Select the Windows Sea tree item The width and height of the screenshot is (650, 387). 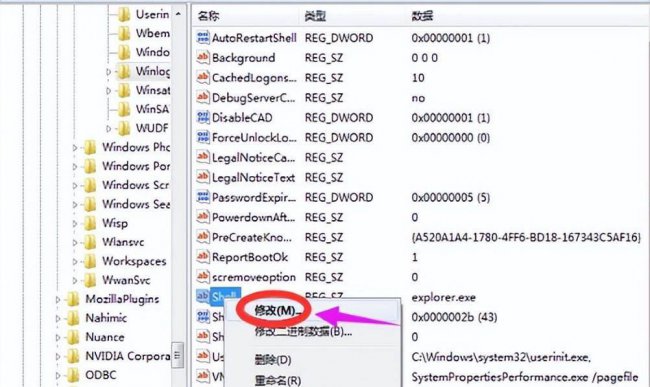[136, 204]
